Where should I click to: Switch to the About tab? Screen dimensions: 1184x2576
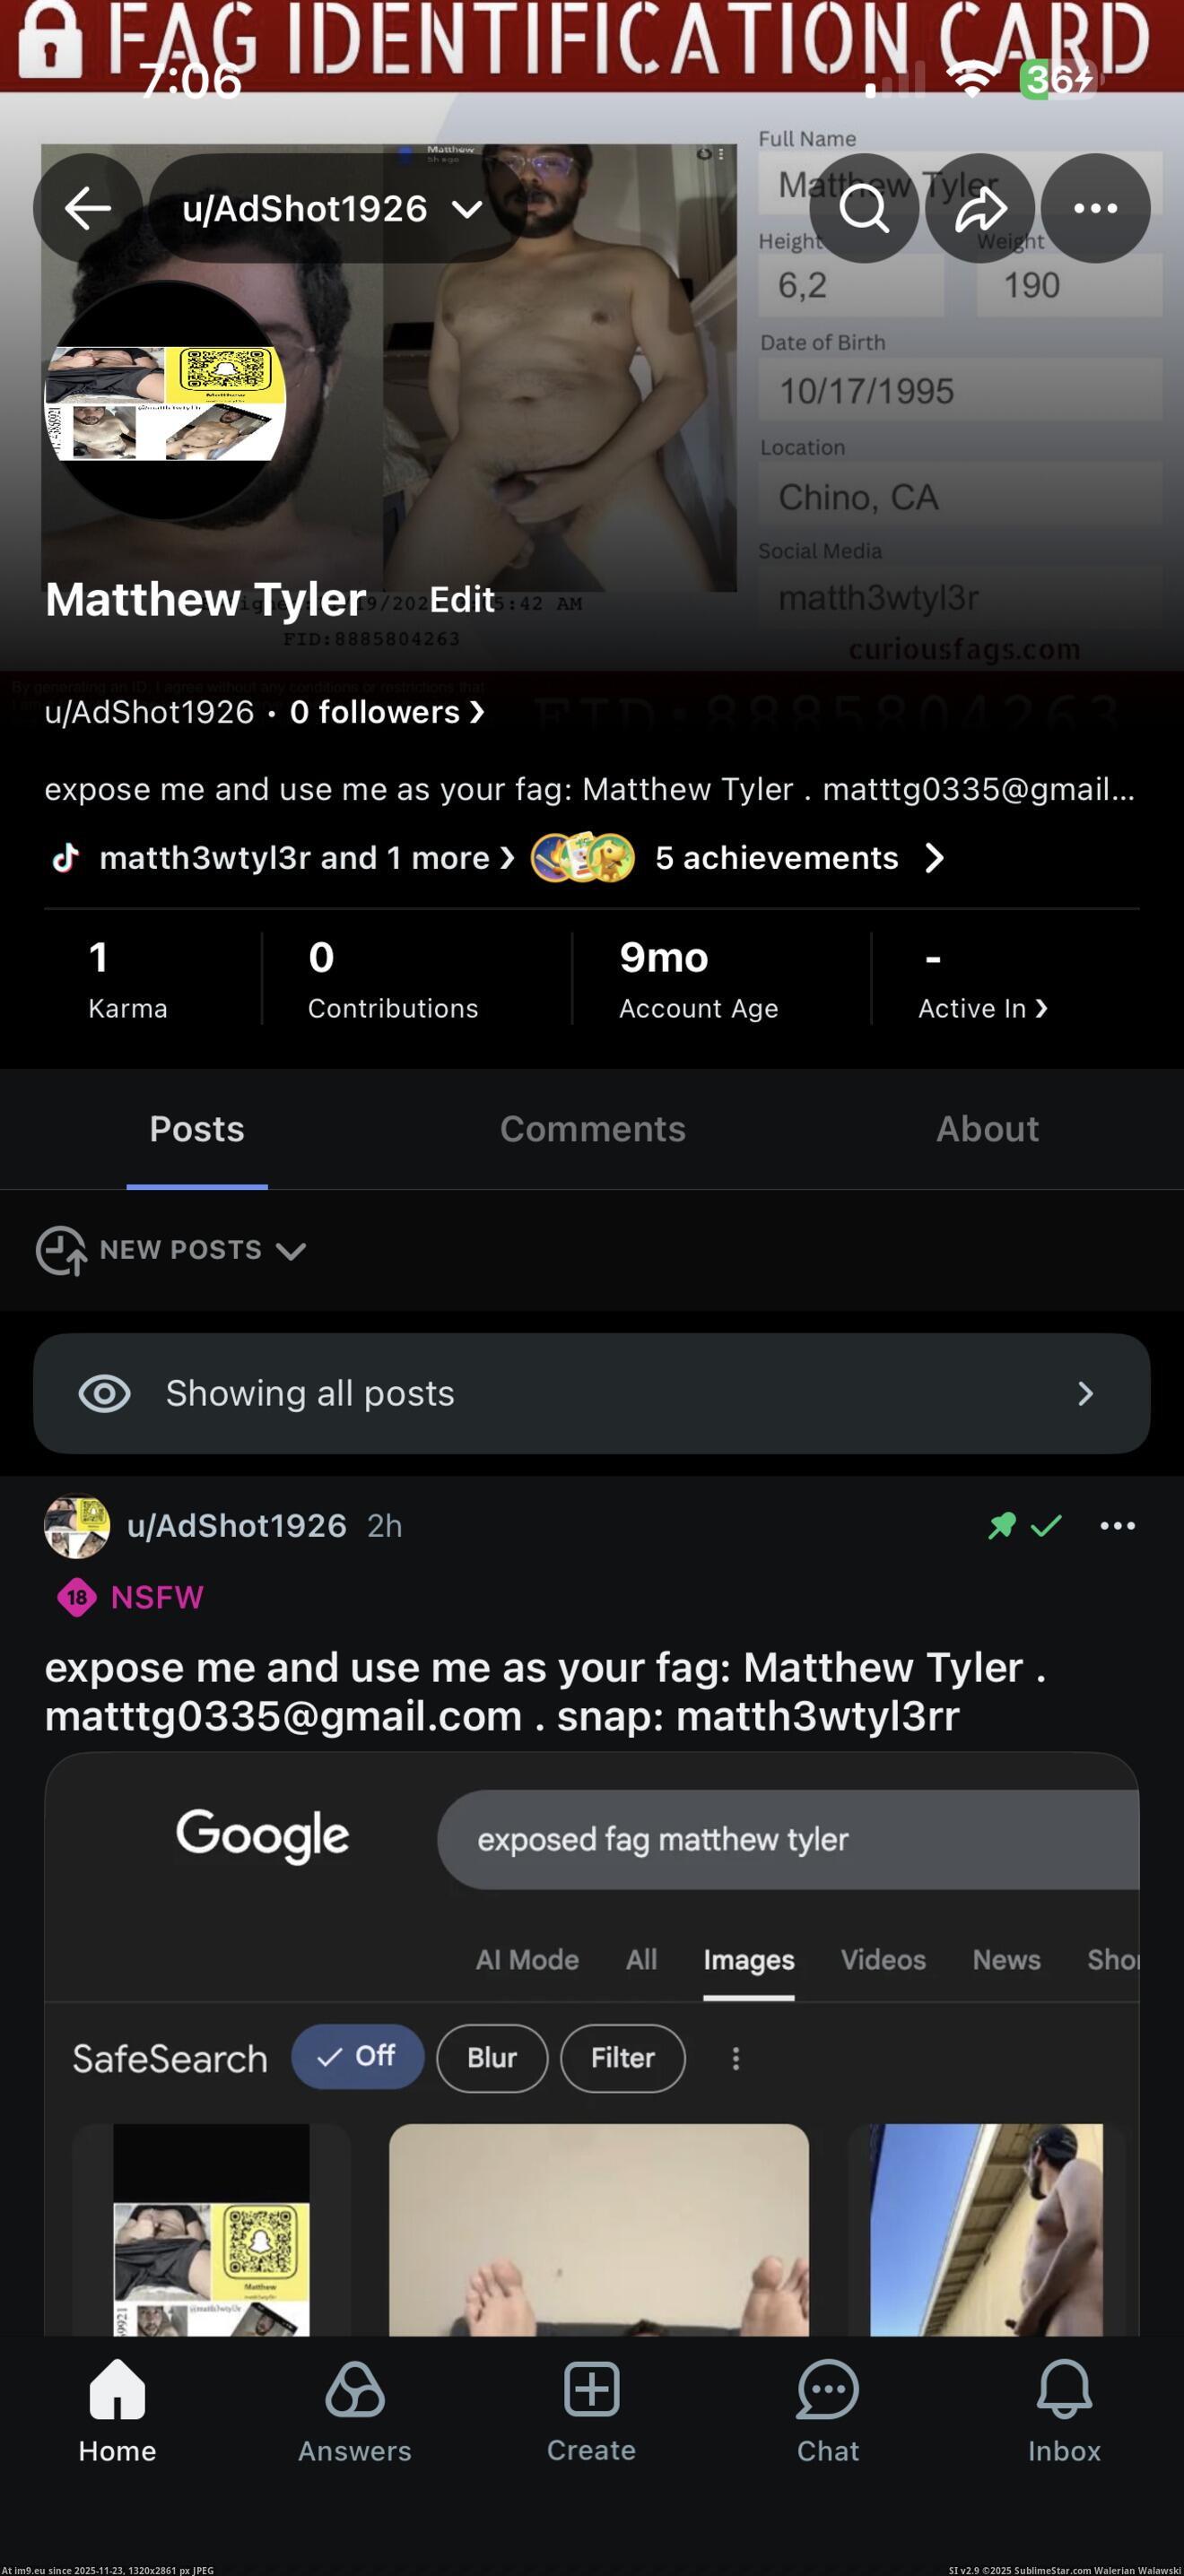(987, 1129)
